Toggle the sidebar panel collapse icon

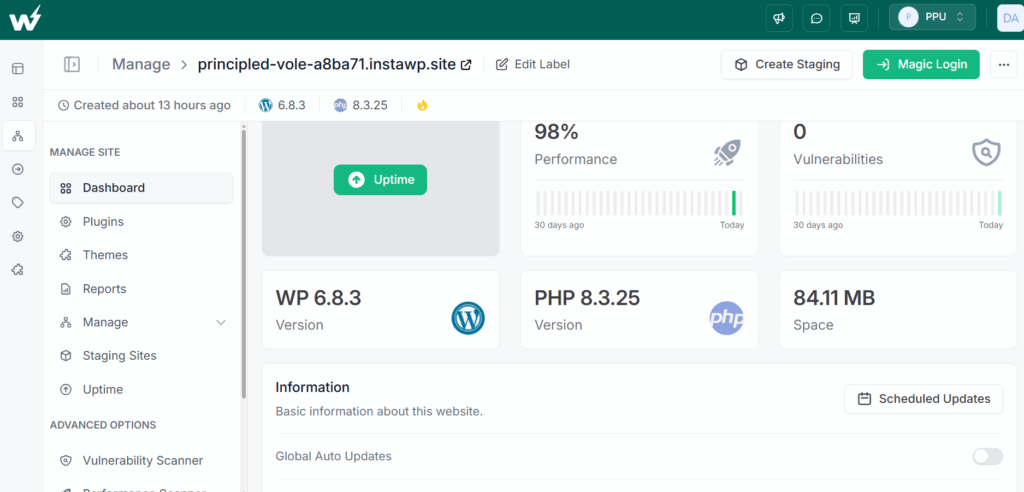(x=72, y=64)
